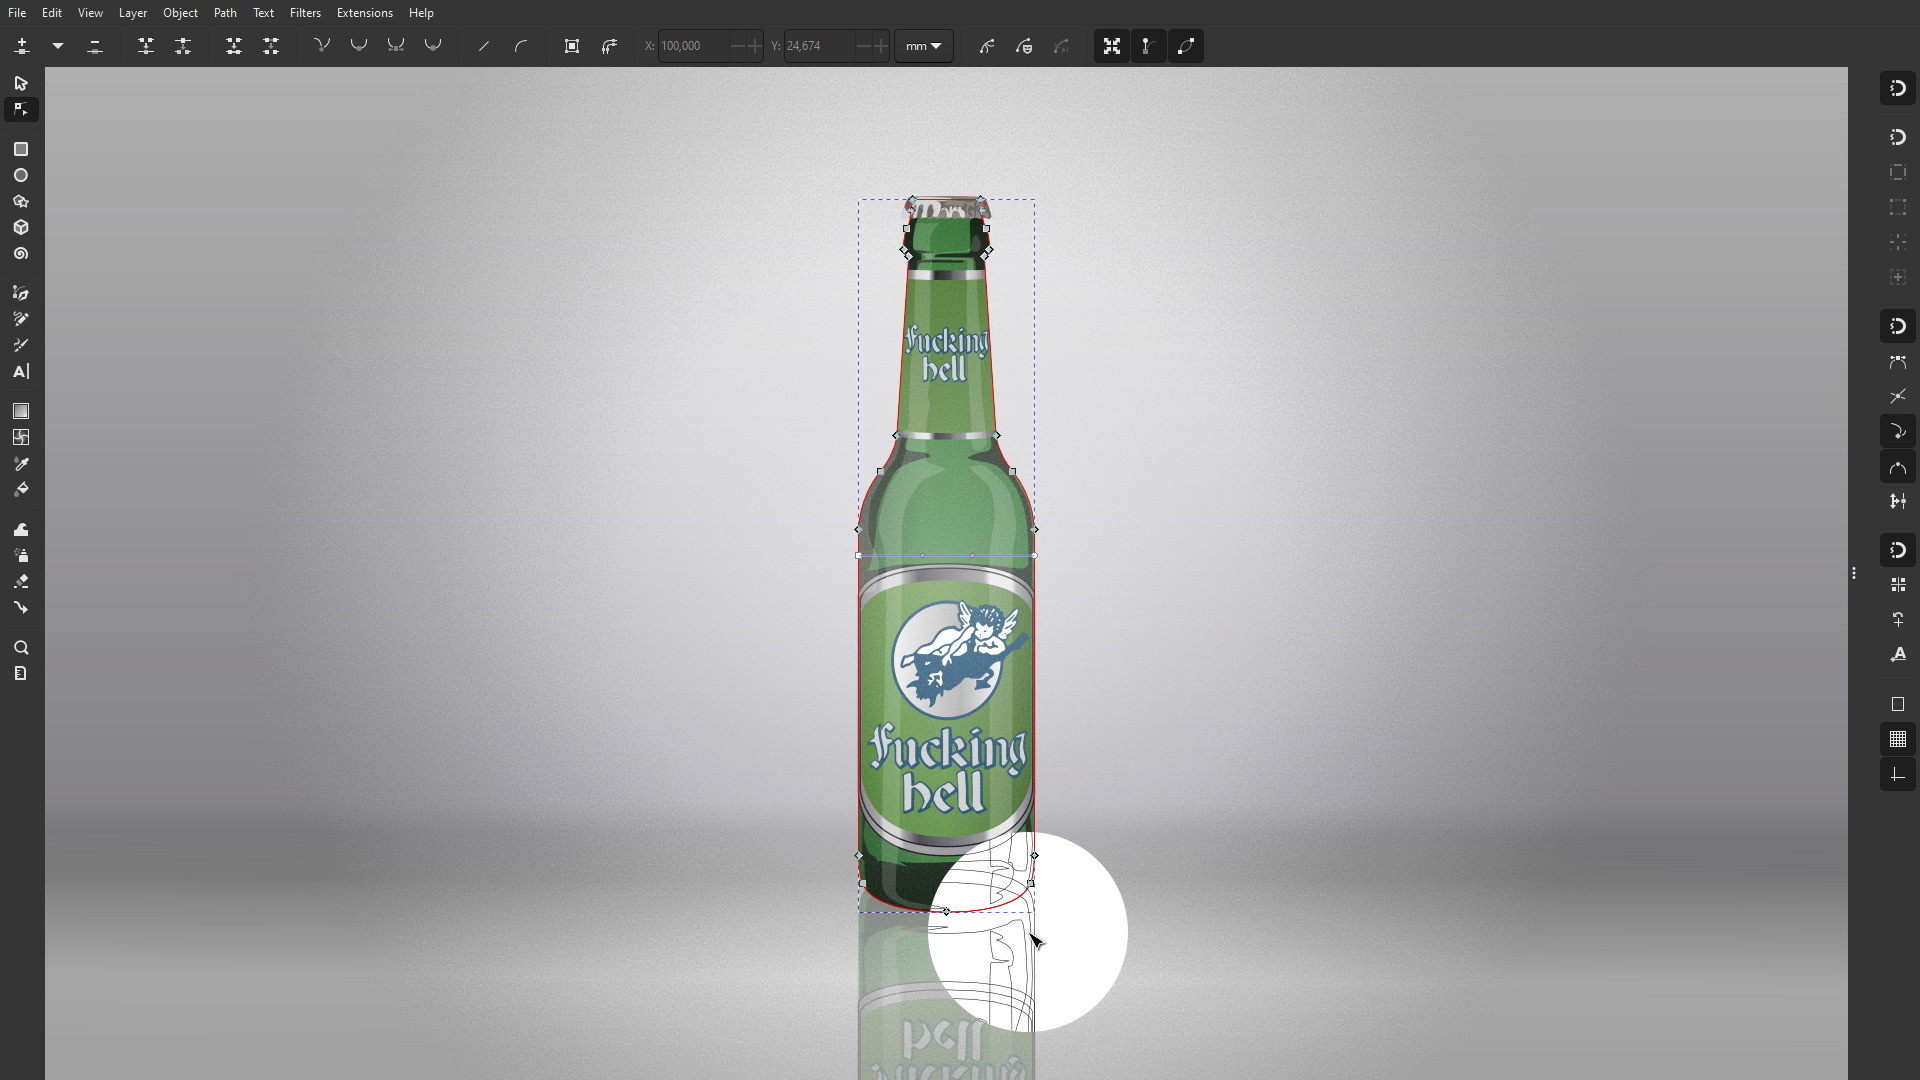
Task: Make selected segments straight lines
Action: tap(484, 46)
